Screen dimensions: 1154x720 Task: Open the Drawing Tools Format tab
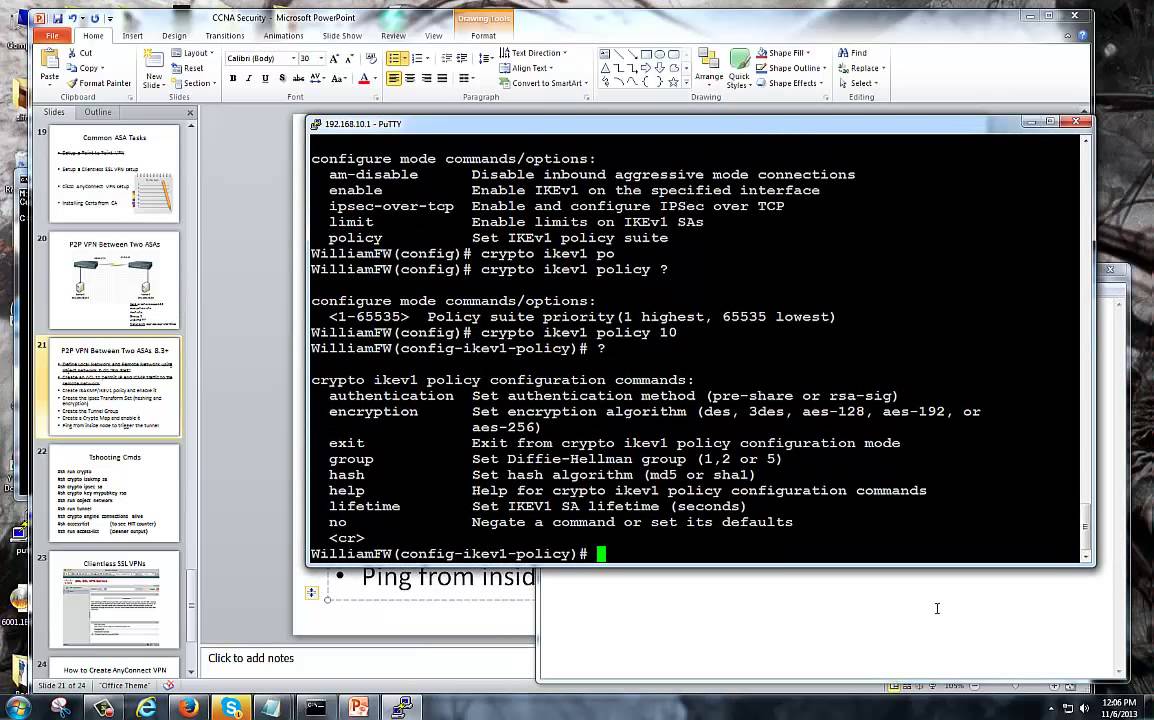(x=483, y=35)
